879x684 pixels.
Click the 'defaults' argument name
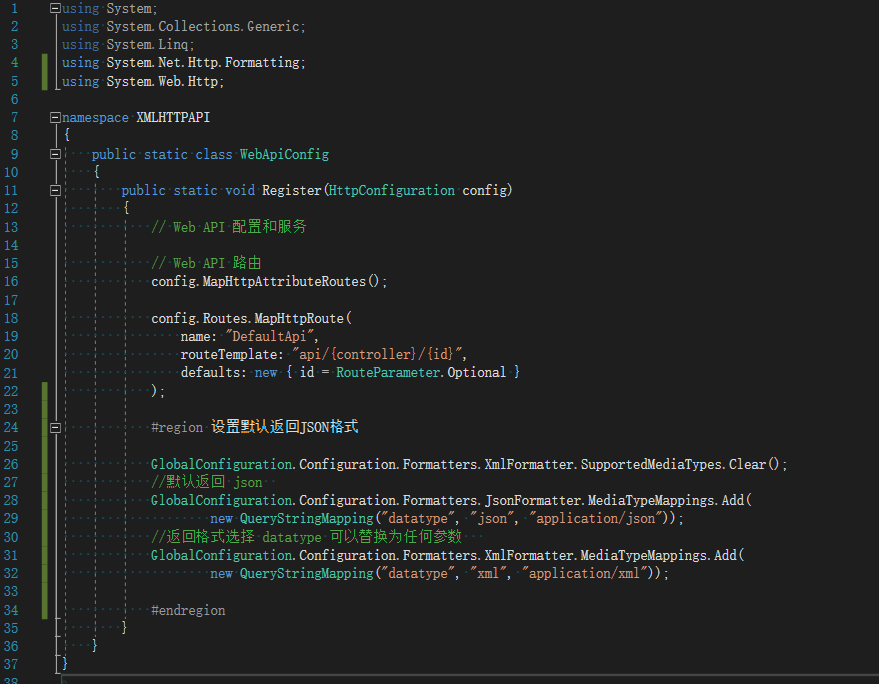click(x=210, y=372)
